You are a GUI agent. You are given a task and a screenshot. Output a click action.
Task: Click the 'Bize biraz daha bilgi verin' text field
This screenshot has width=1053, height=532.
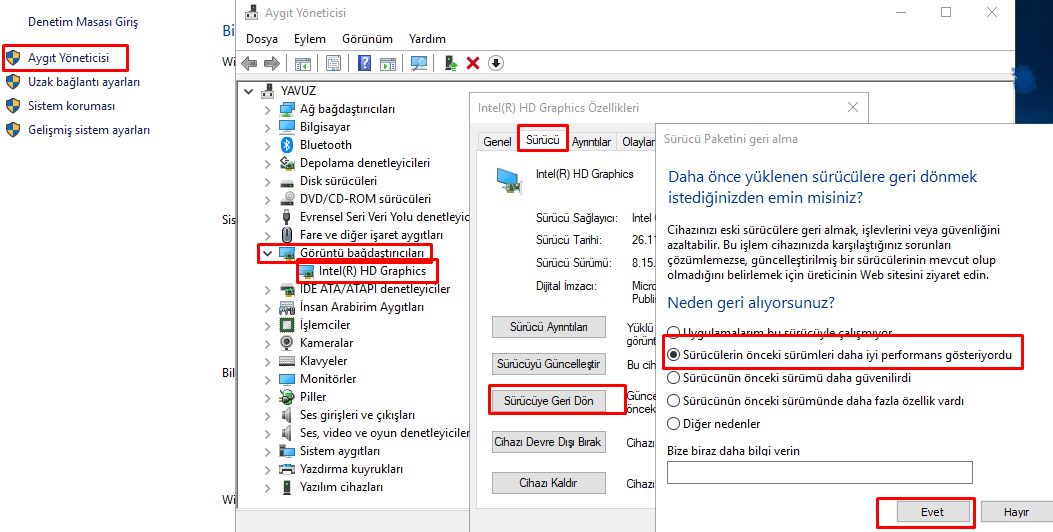coord(819,472)
